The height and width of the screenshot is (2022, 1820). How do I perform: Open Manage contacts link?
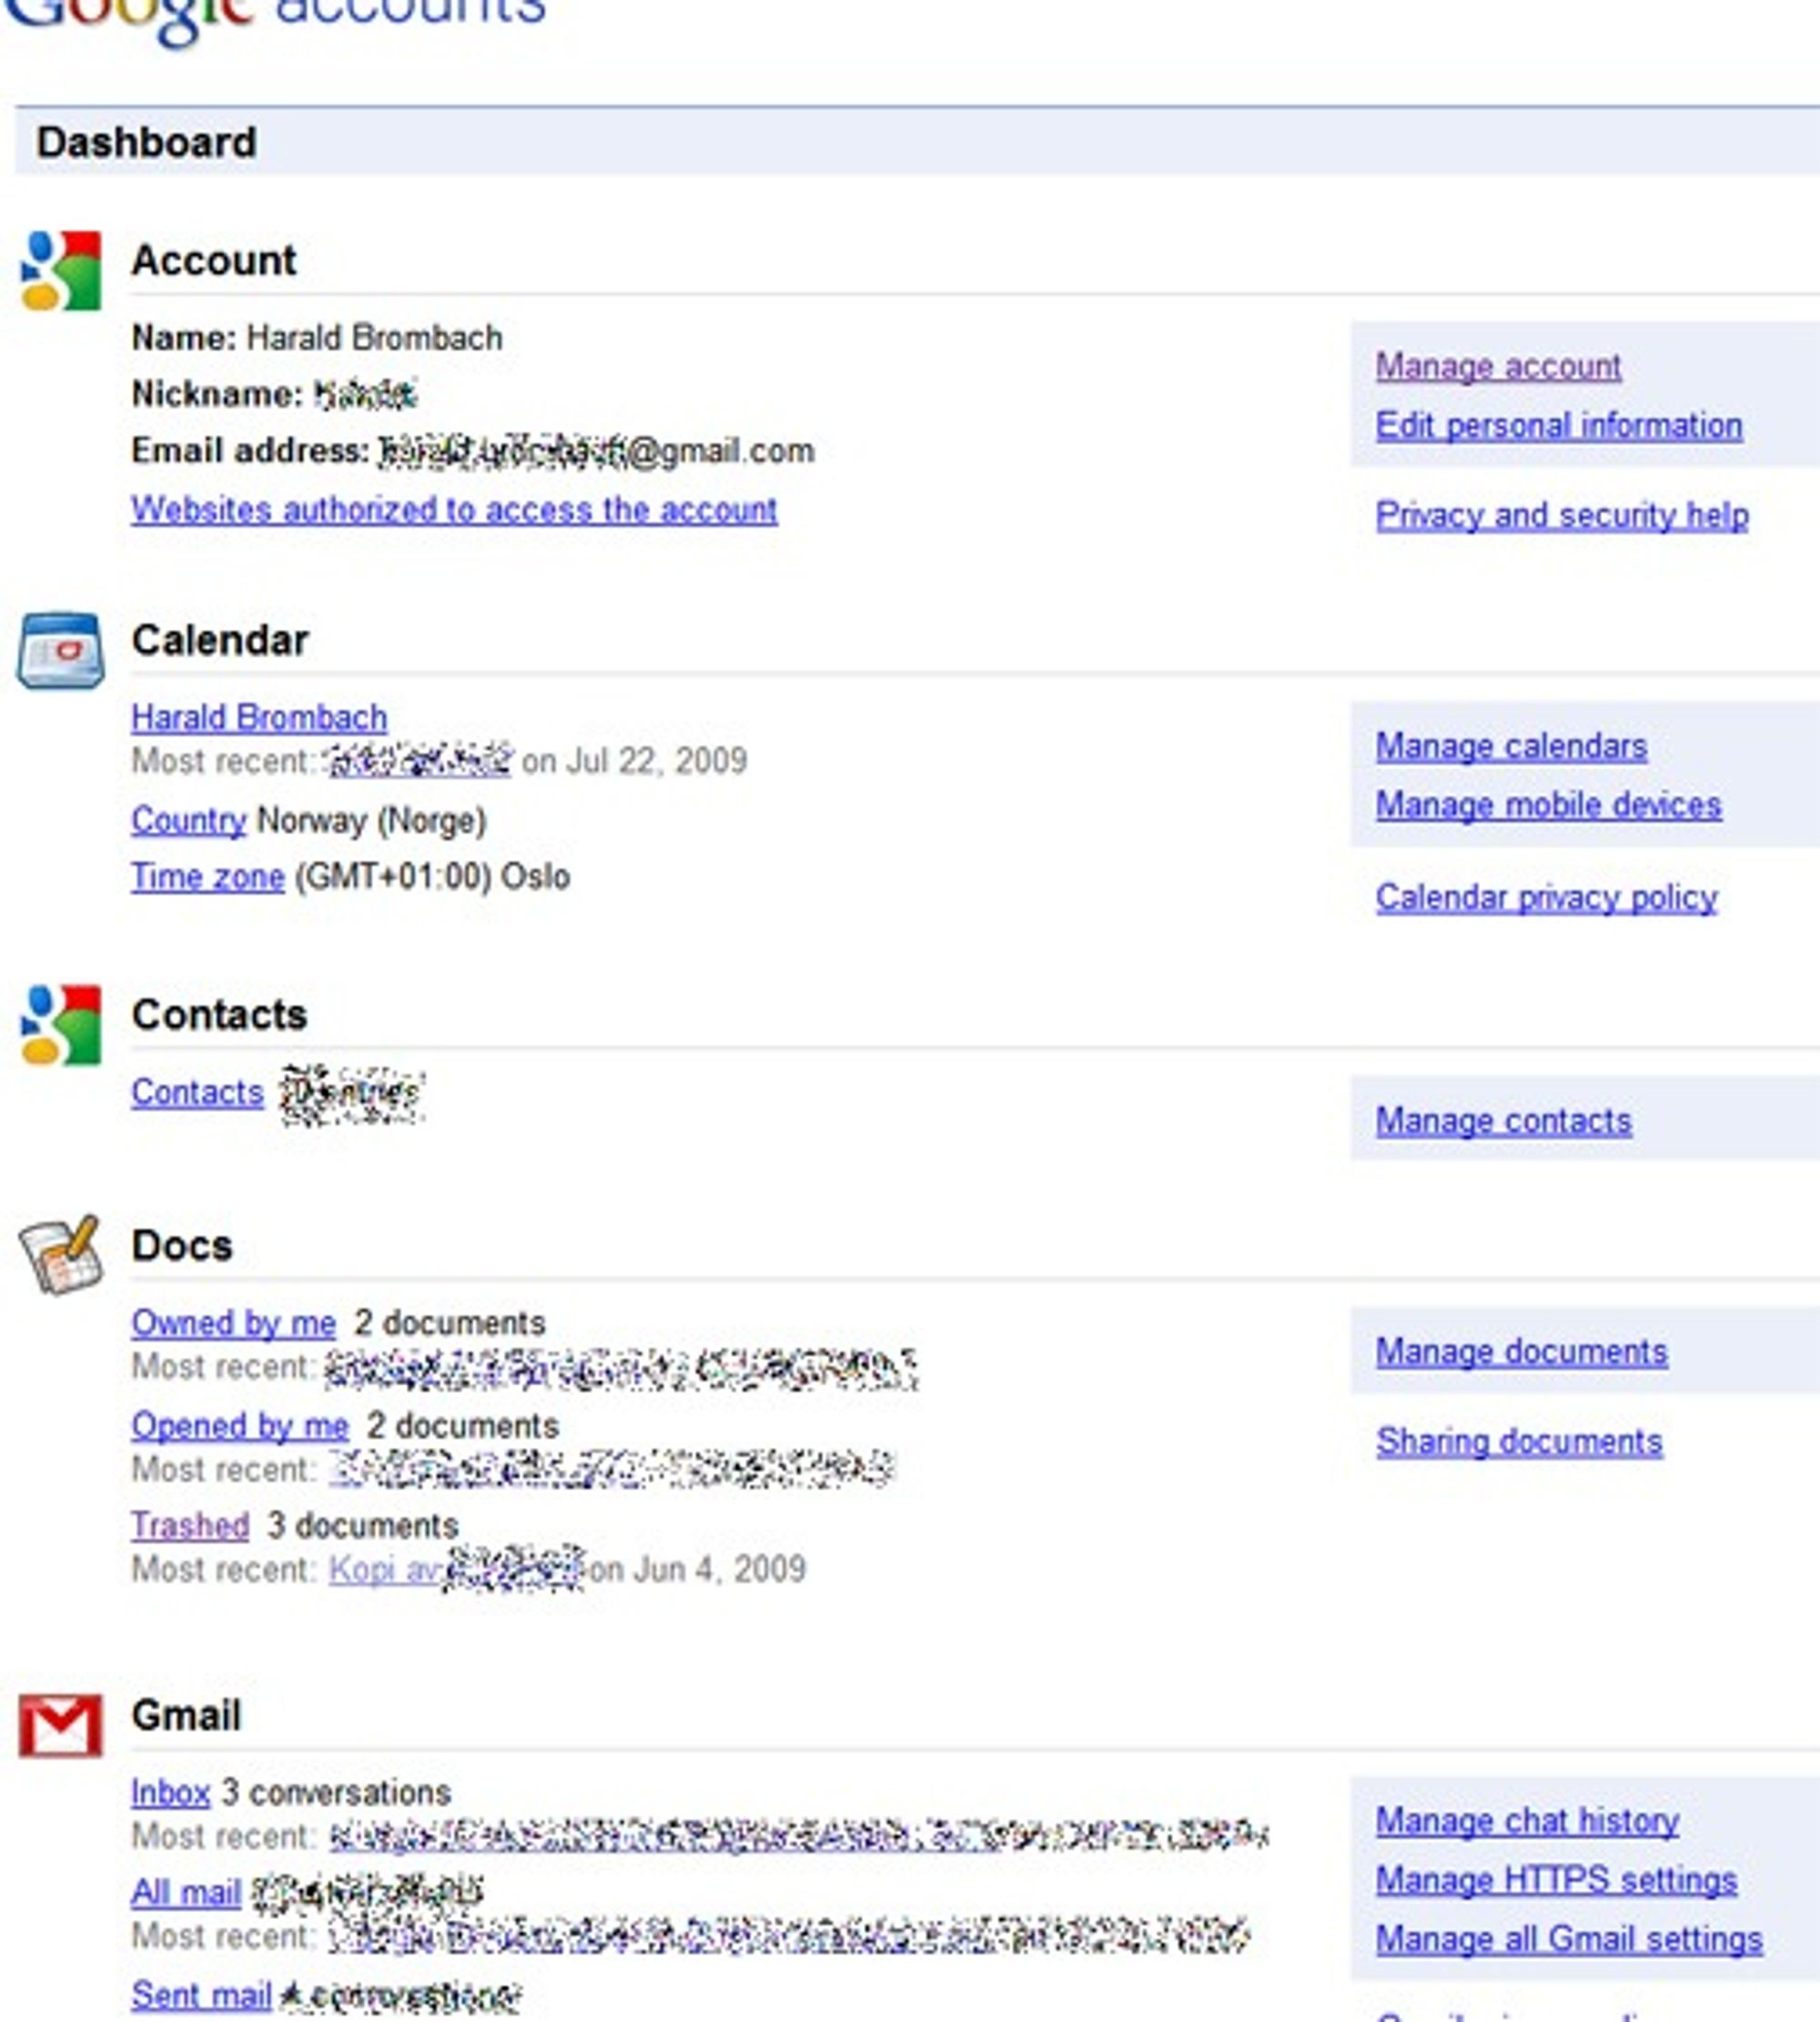[x=1503, y=1121]
